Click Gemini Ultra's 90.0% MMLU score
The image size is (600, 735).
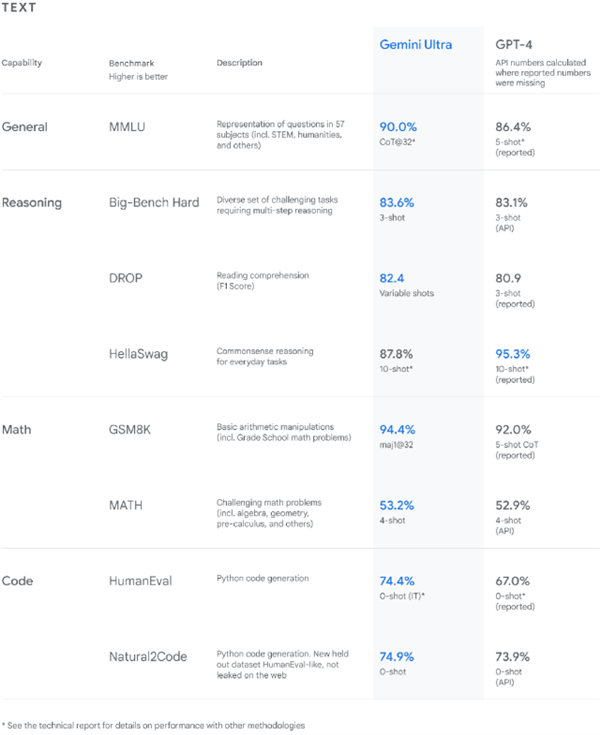[398, 127]
